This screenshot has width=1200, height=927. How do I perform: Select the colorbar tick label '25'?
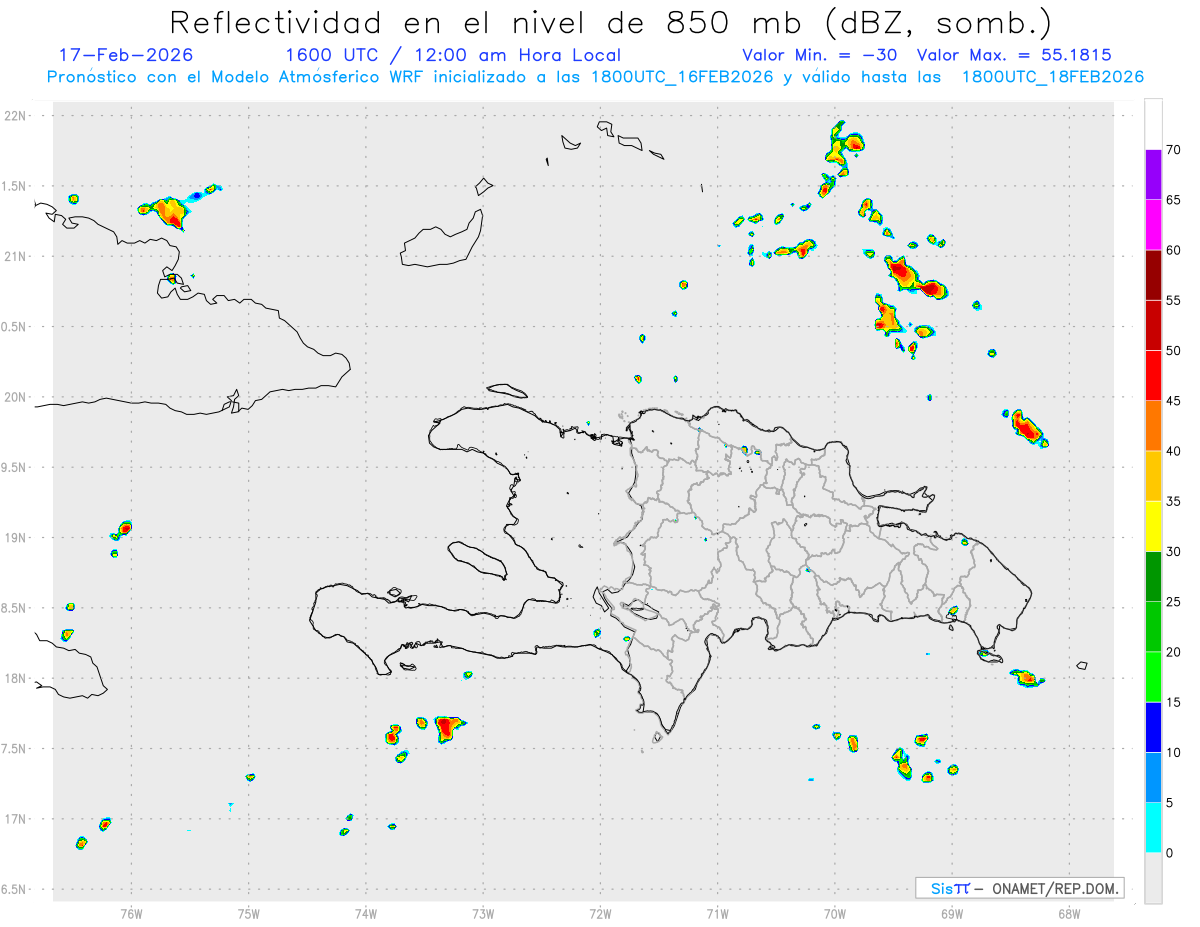(x=1174, y=602)
